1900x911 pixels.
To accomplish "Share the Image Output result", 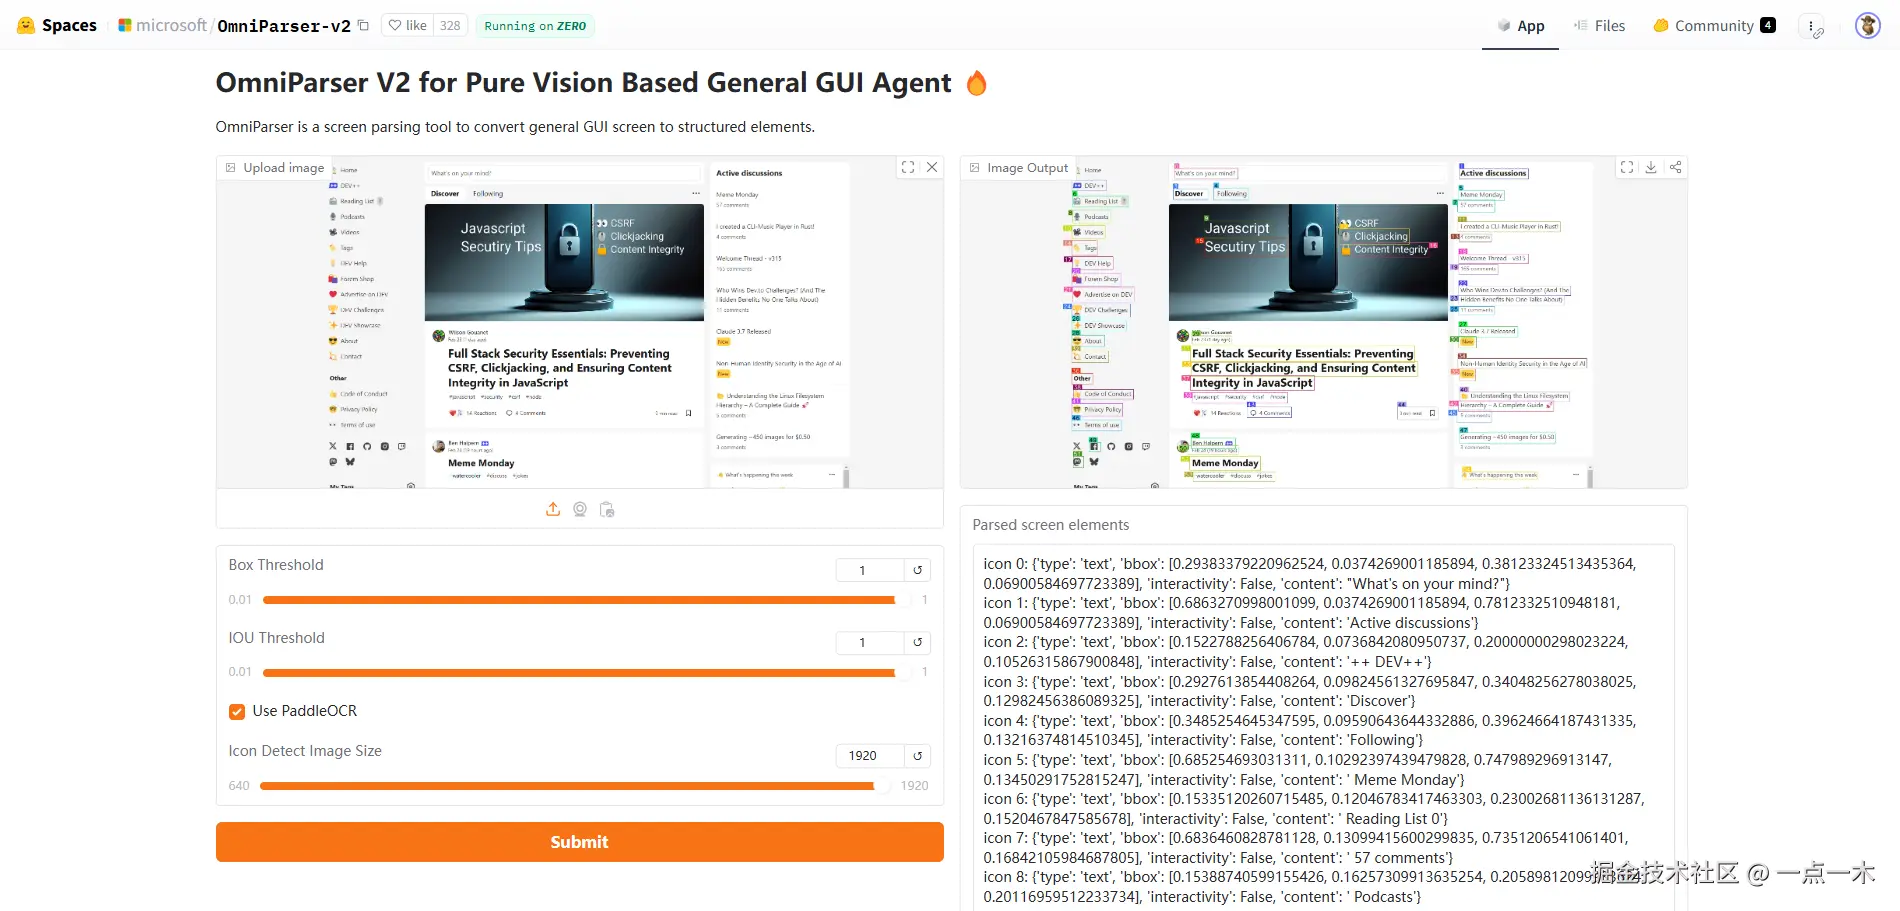I will [1676, 167].
